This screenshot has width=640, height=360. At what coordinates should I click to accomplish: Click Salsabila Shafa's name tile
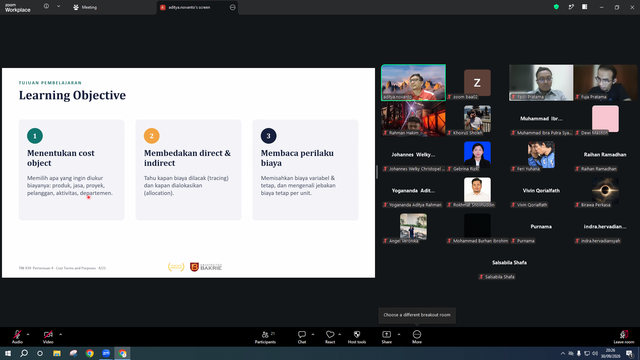pos(509,262)
